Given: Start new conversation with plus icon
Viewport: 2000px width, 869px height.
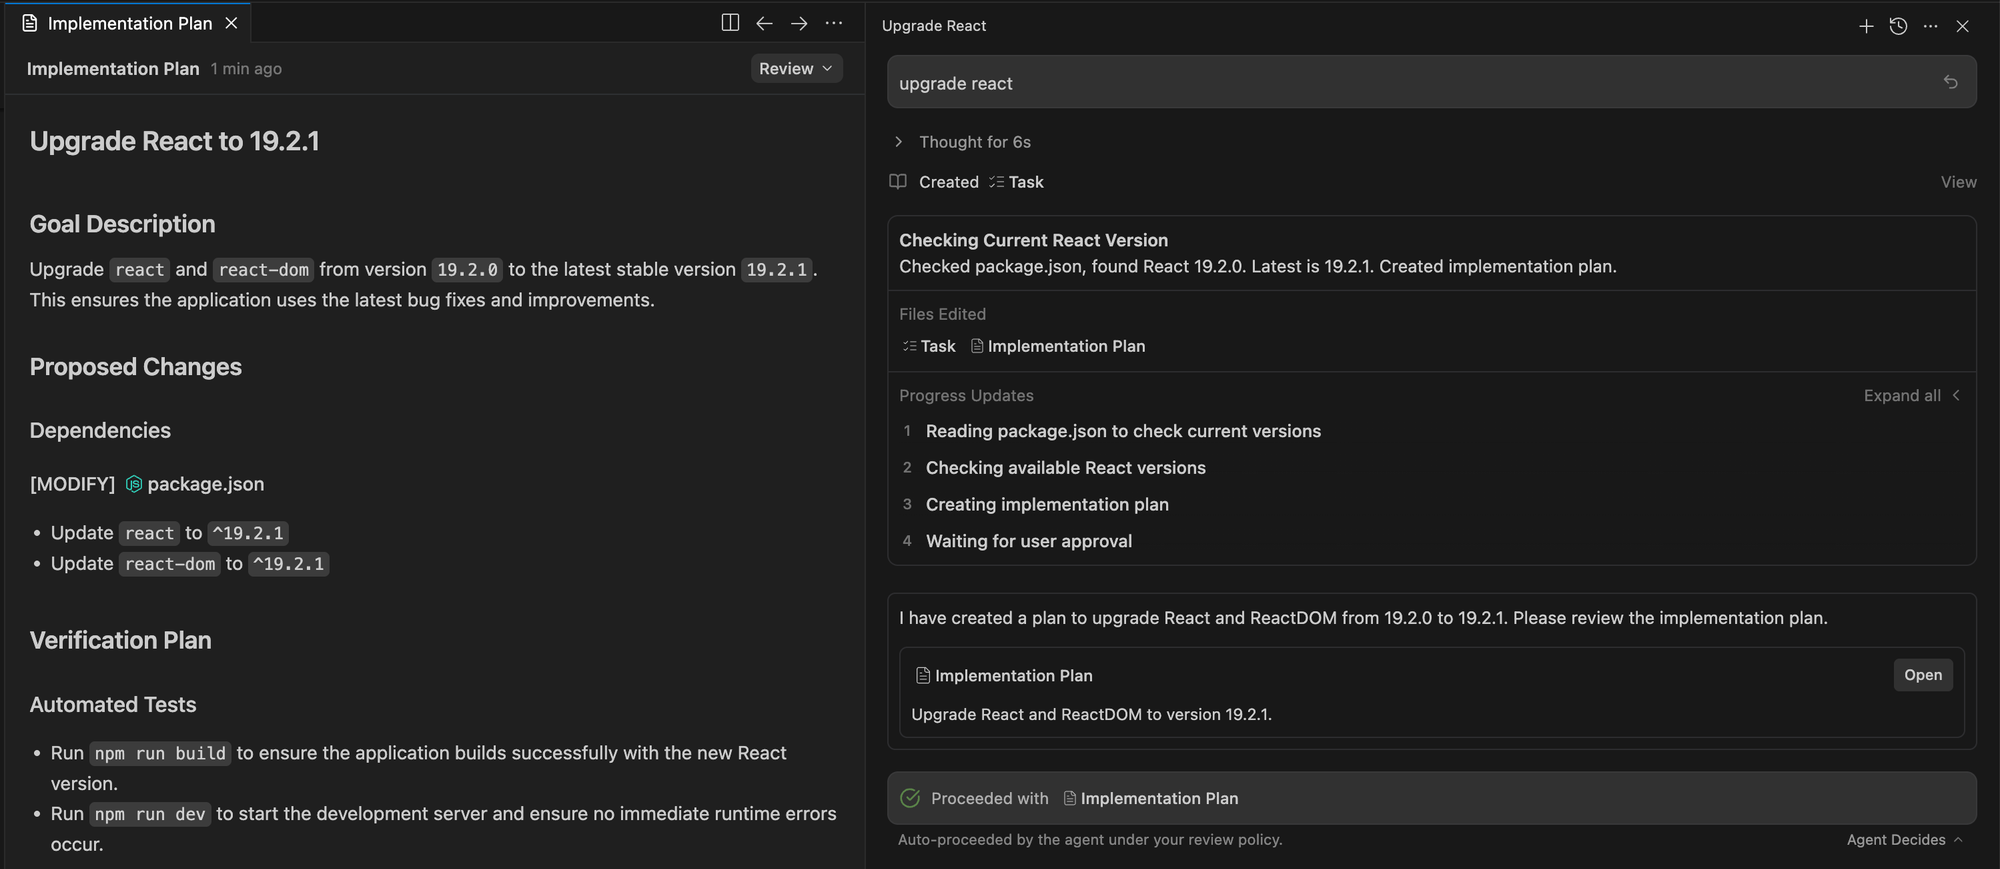Looking at the screenshot, I should pyautogui.click(x=1866, y=26).
